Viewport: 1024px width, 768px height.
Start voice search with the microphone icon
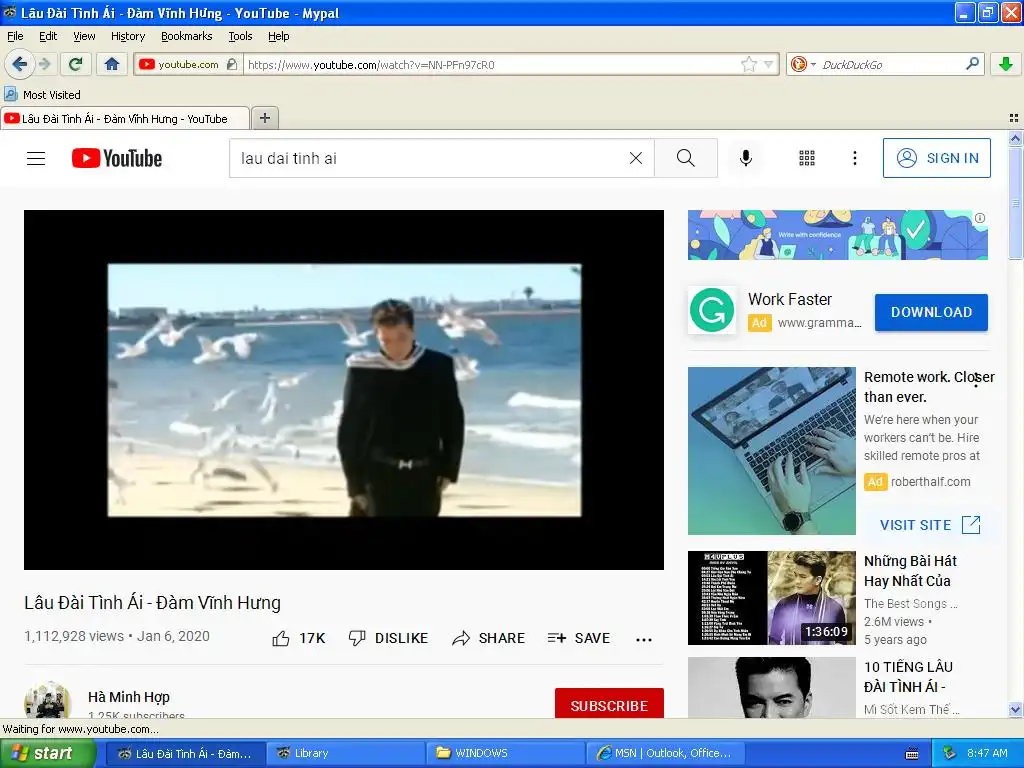click(746, 158)
